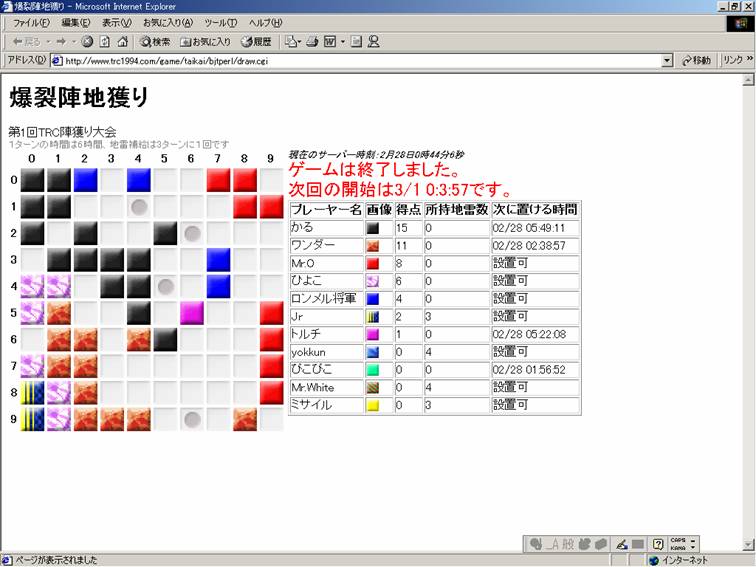
Task: Click the Refresh page icon
Action: click(104, 42)
